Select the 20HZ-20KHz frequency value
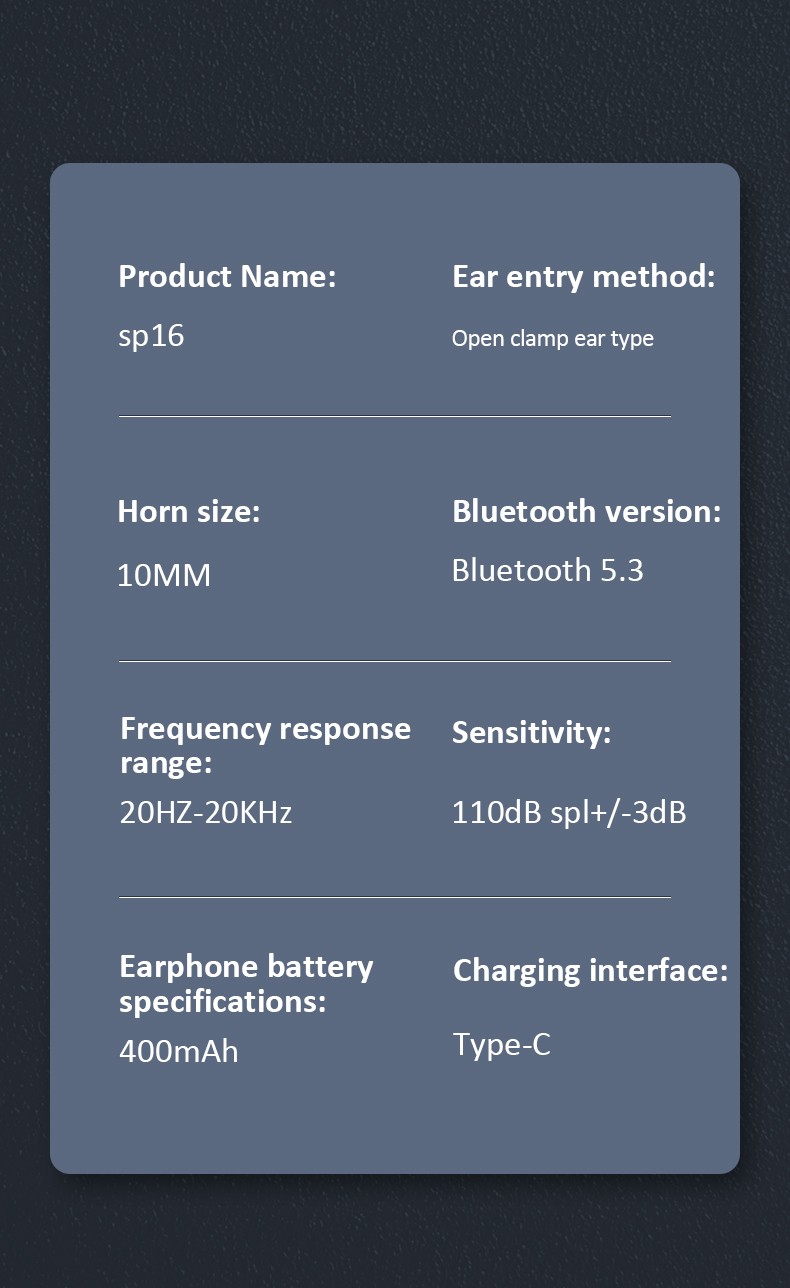 coord(206,811)
